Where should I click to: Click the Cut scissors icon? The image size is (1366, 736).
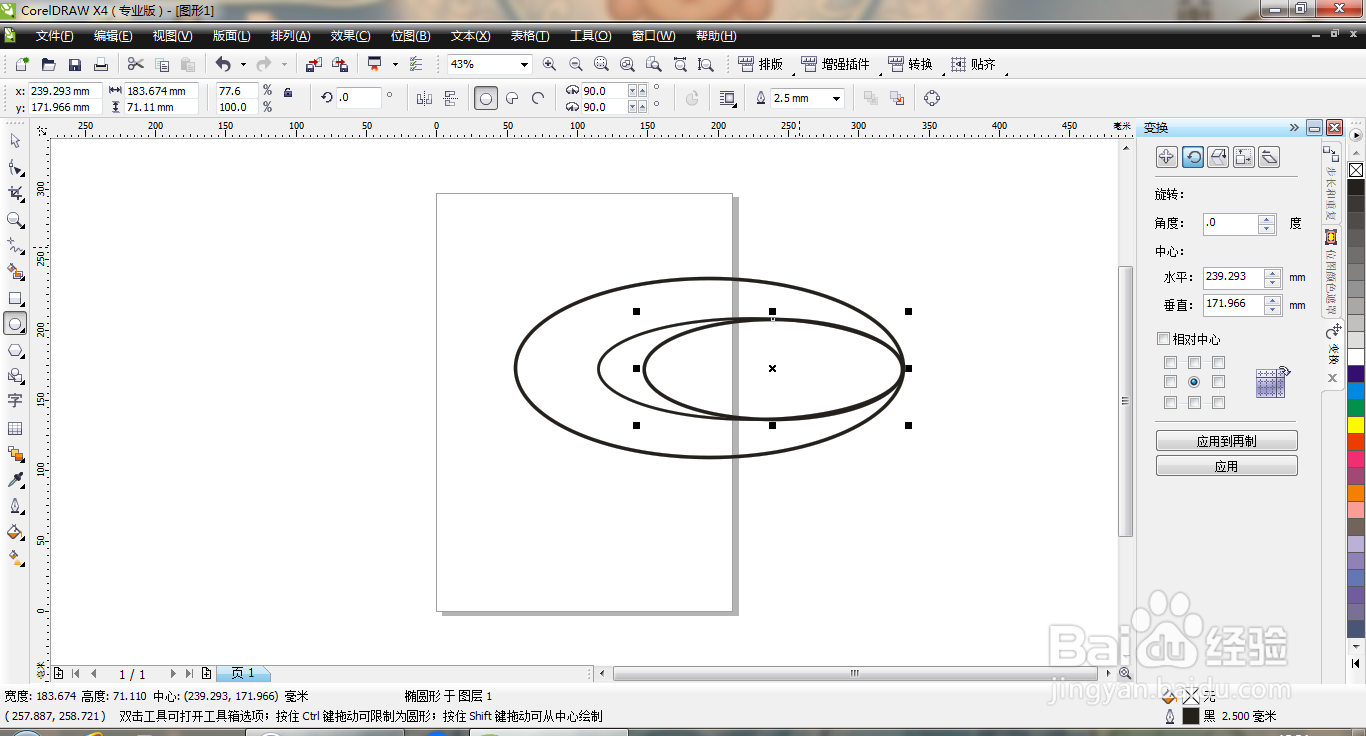[x=136, y=64]
